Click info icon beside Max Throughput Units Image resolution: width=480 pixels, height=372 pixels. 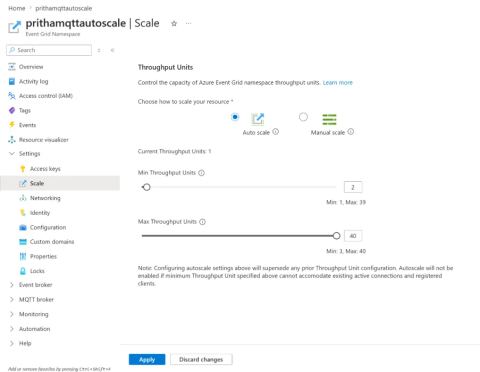[x=202, y=222]
